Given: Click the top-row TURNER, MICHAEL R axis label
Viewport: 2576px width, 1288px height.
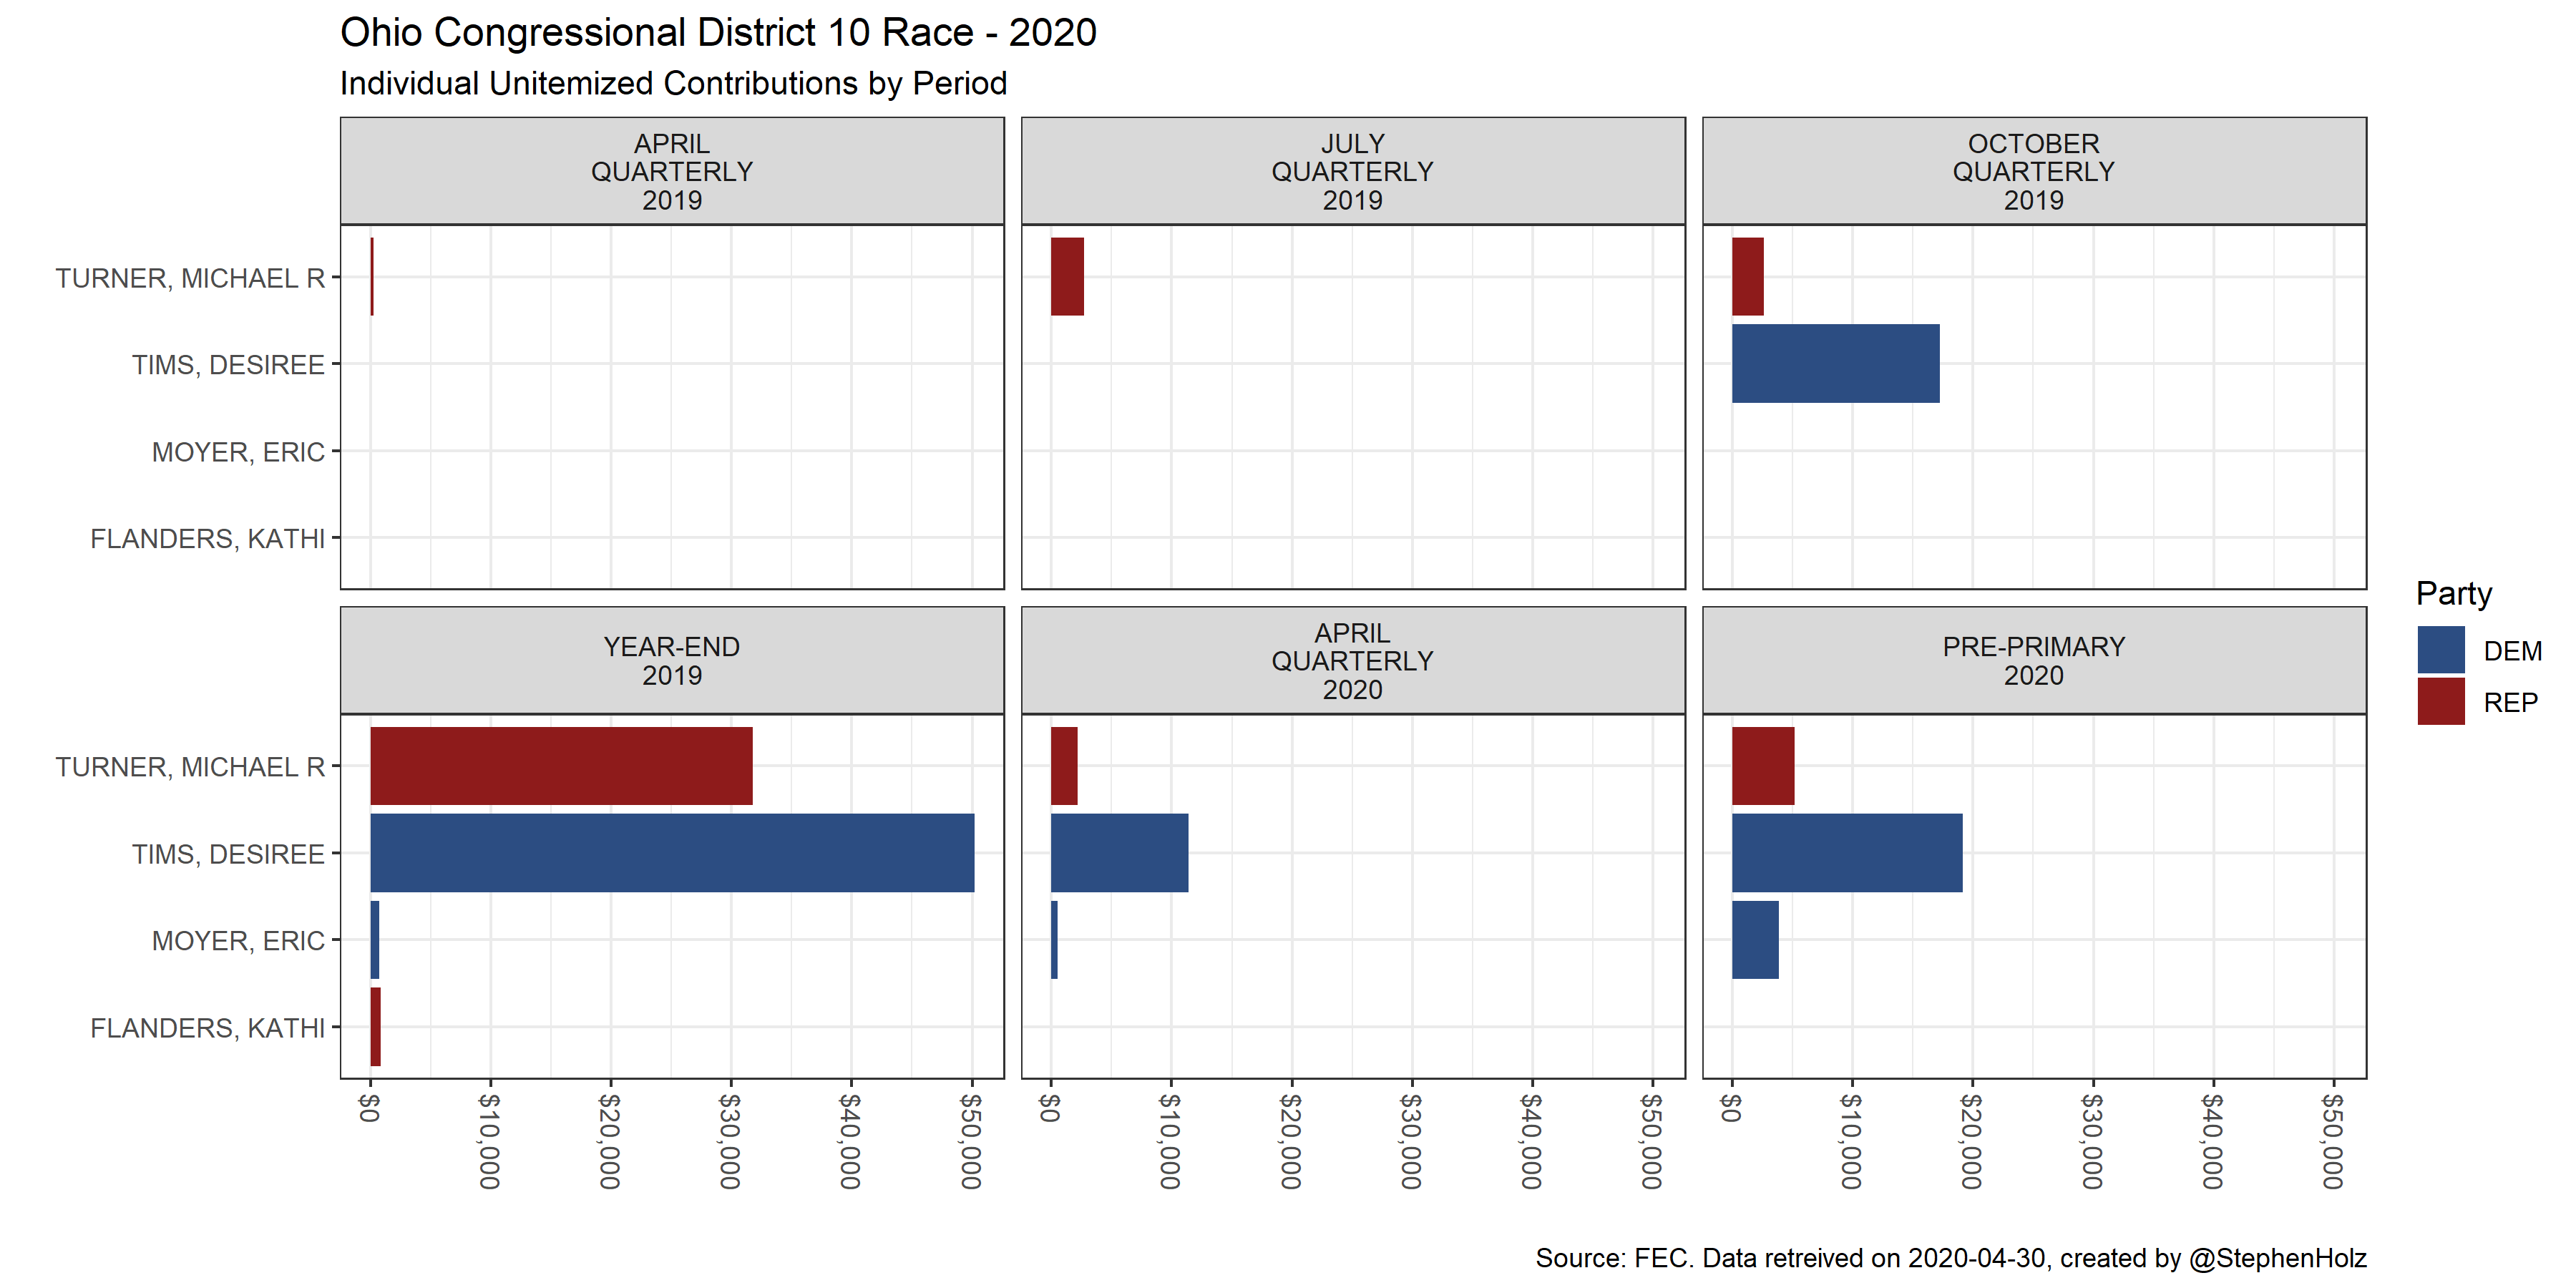Looking at the screenshot, I should point(190,278).
